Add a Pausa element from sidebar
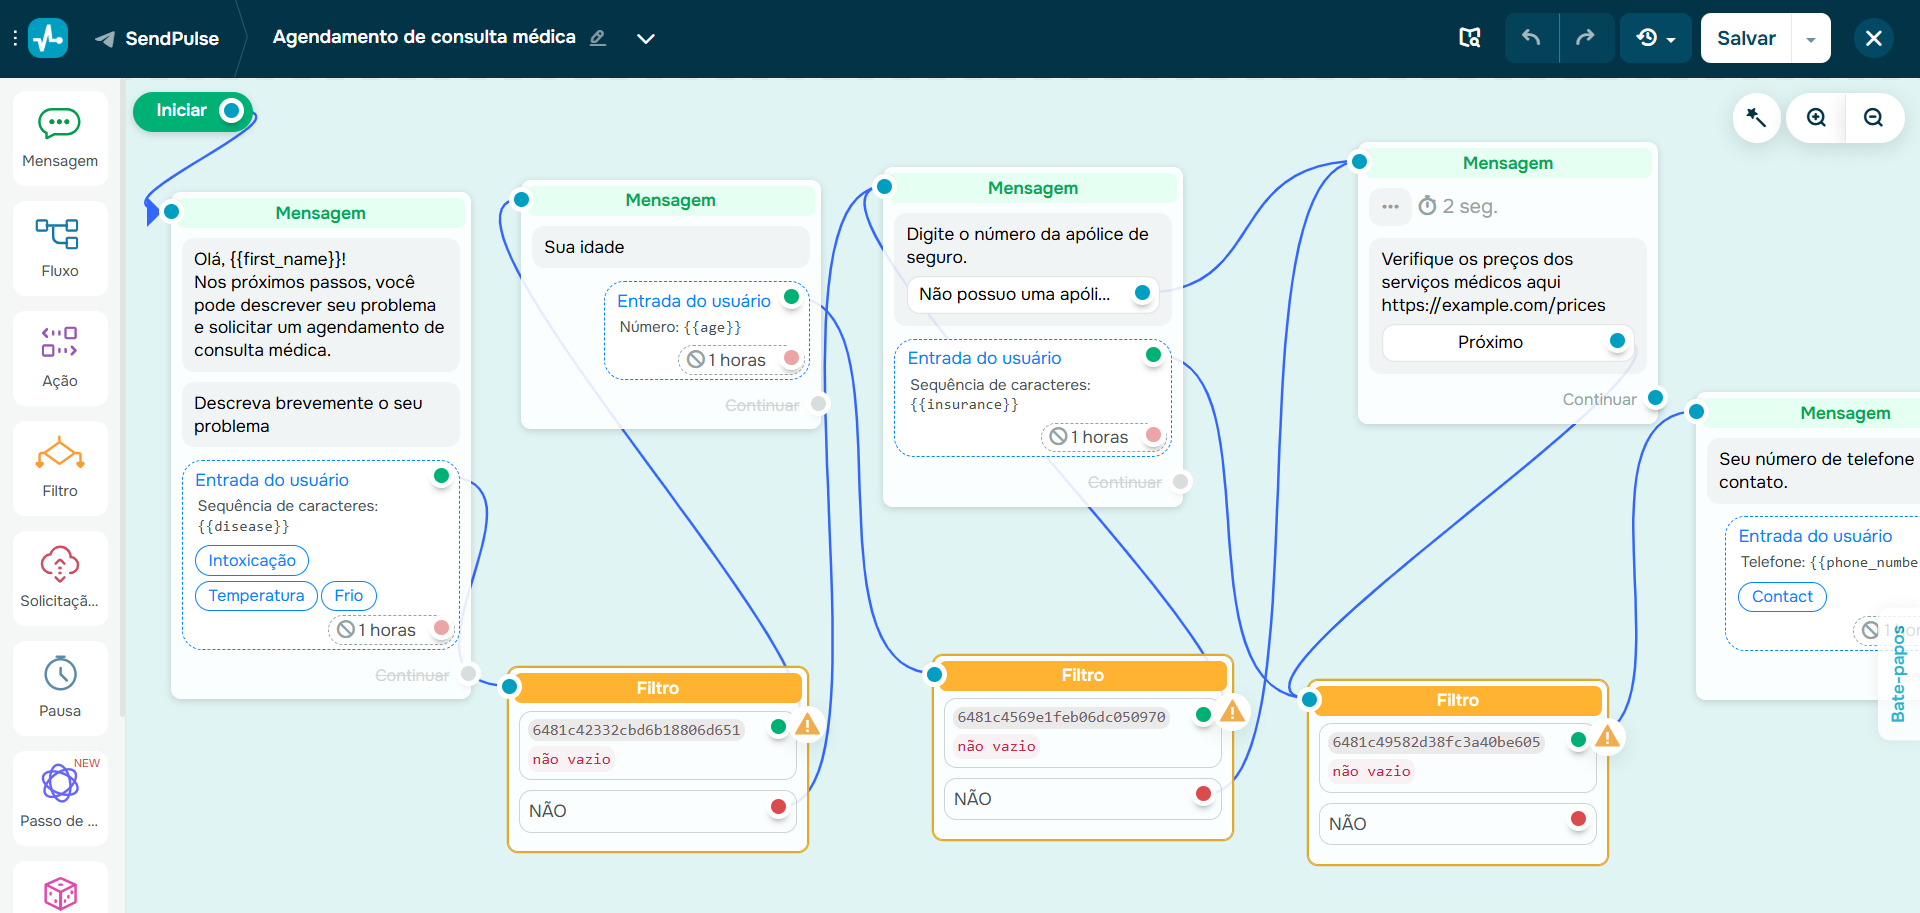1920x913 pixels. point(60,688)
